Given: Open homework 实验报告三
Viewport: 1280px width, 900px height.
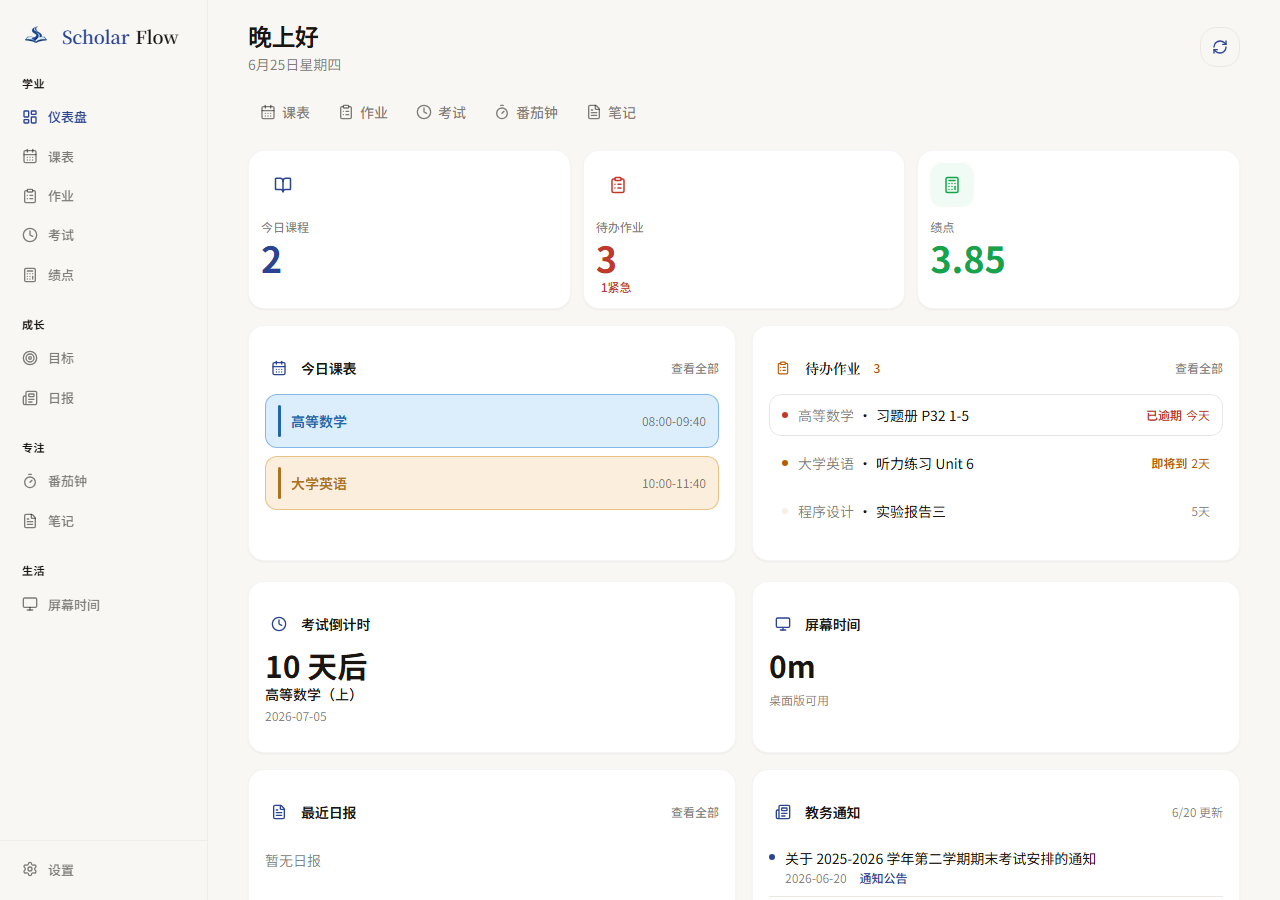Looking at the screenshot, I should 996,512.
